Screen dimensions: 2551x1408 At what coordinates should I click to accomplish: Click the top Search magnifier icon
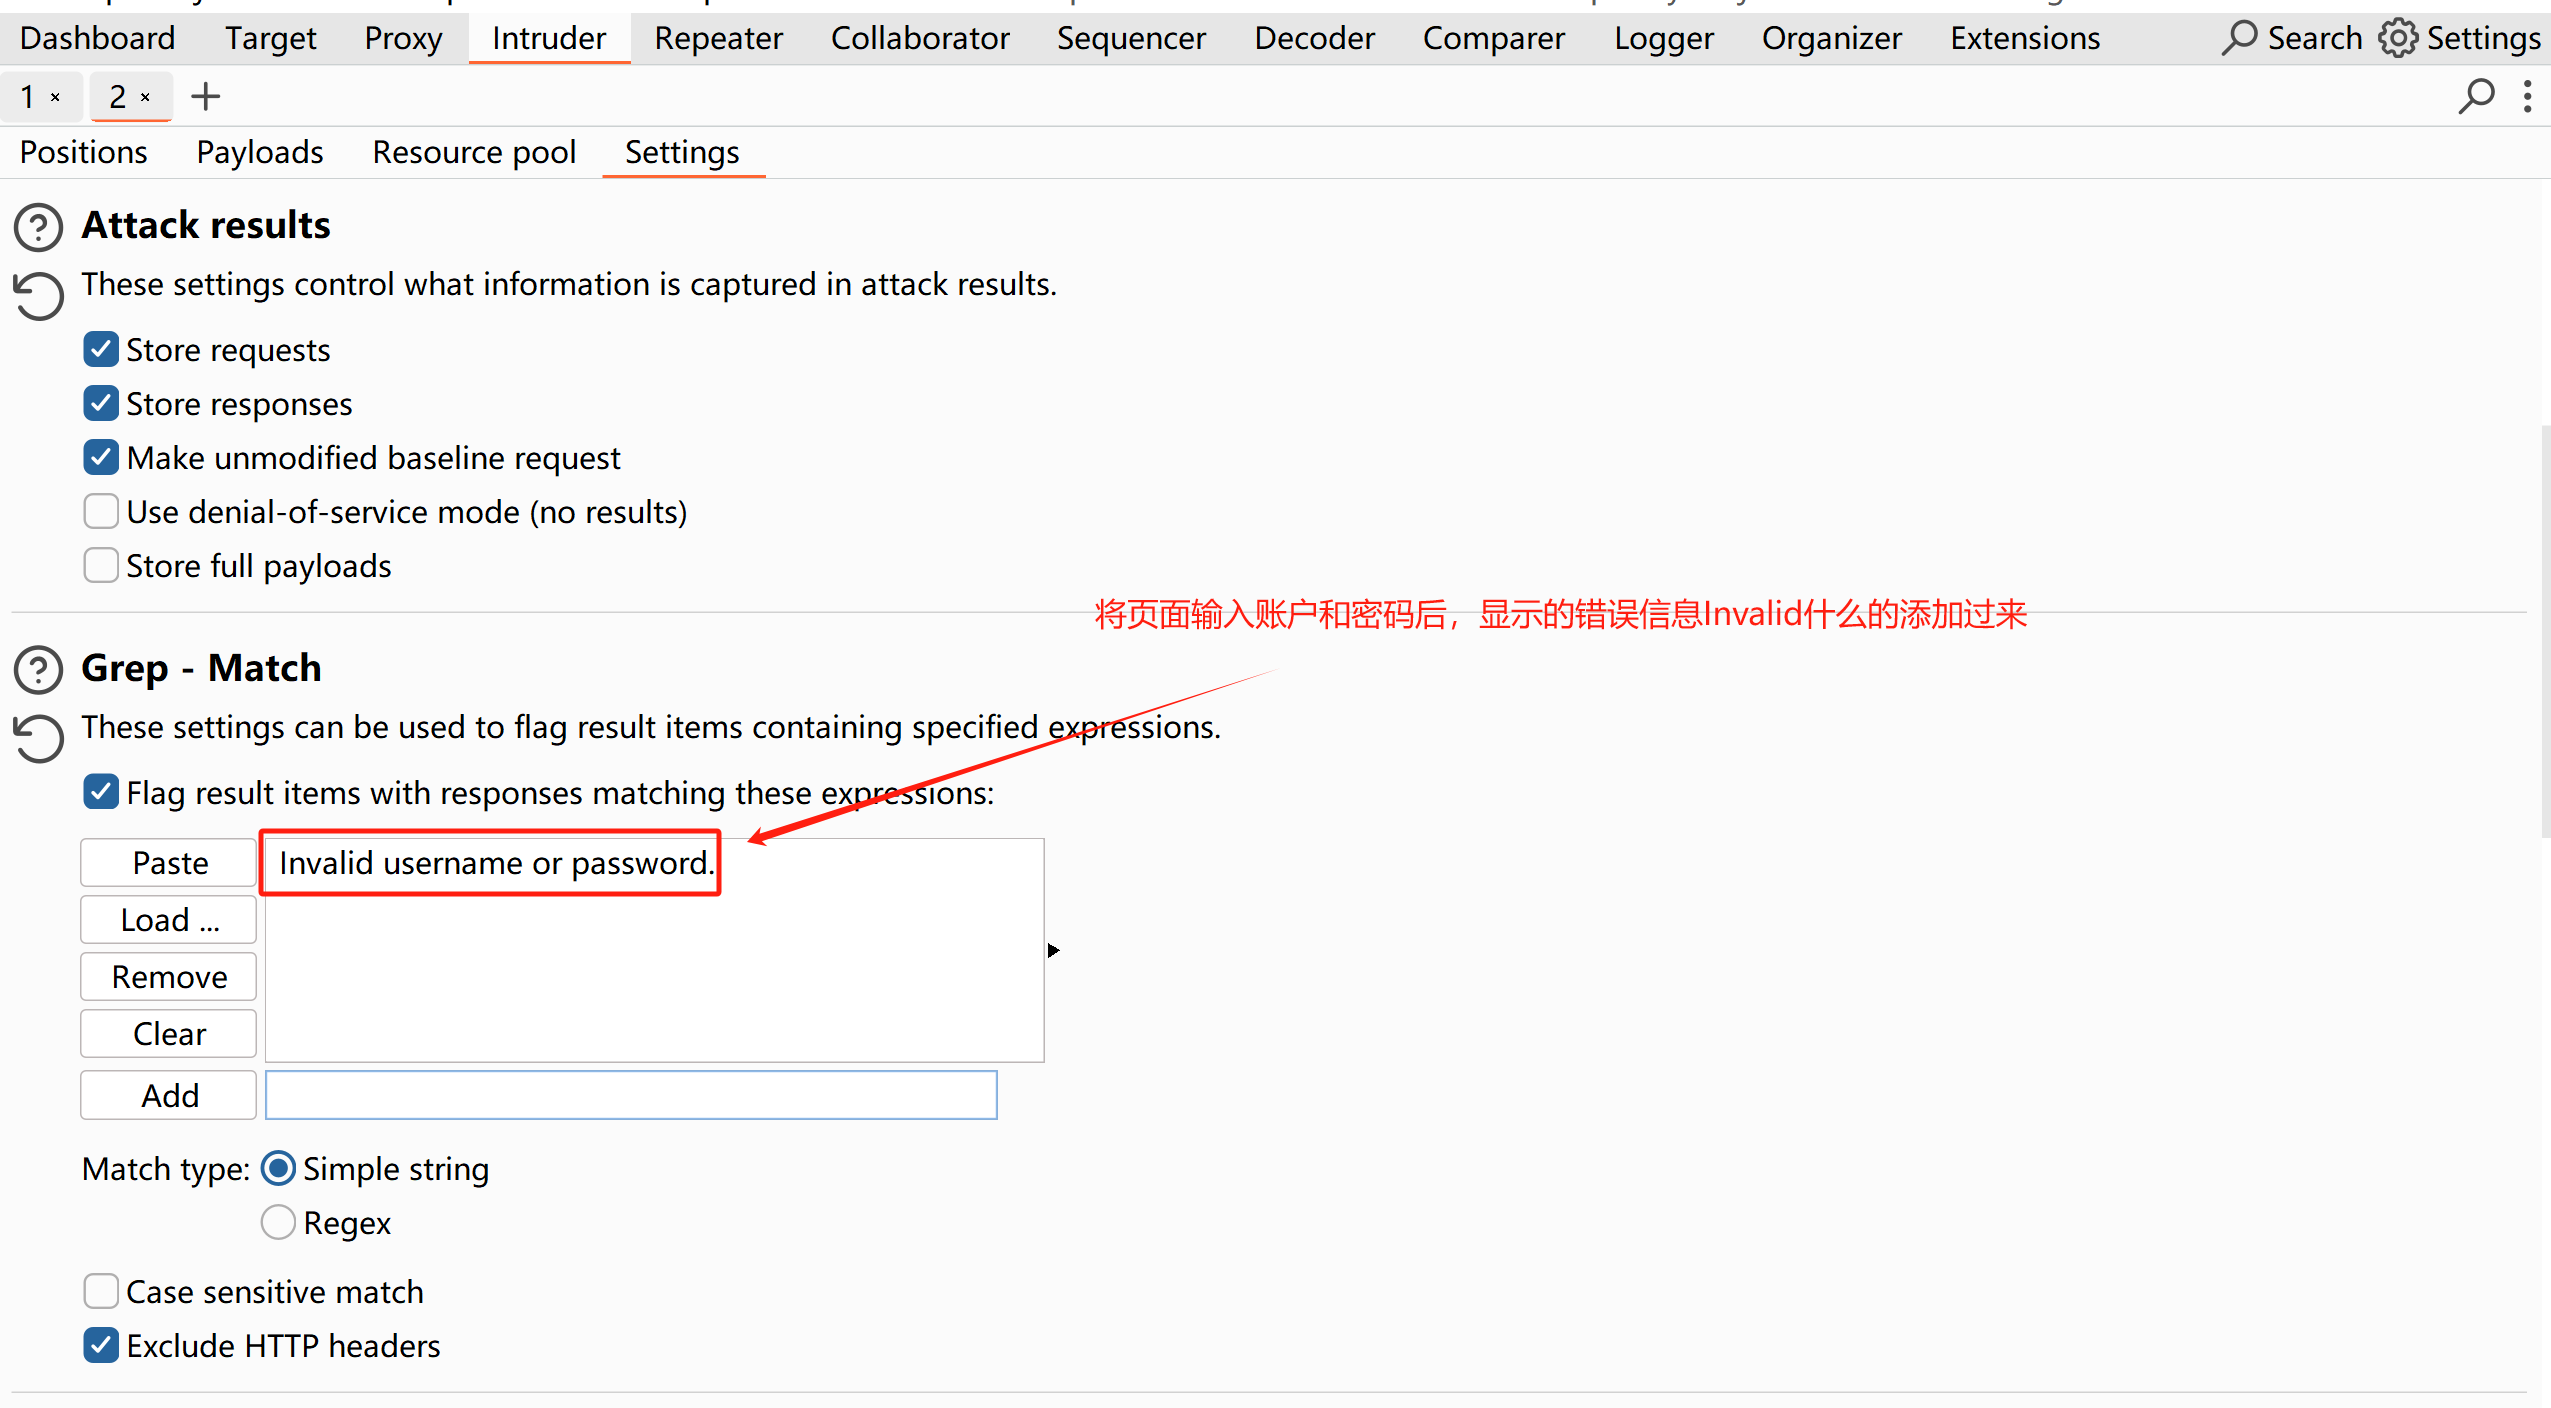(2239, 38)
